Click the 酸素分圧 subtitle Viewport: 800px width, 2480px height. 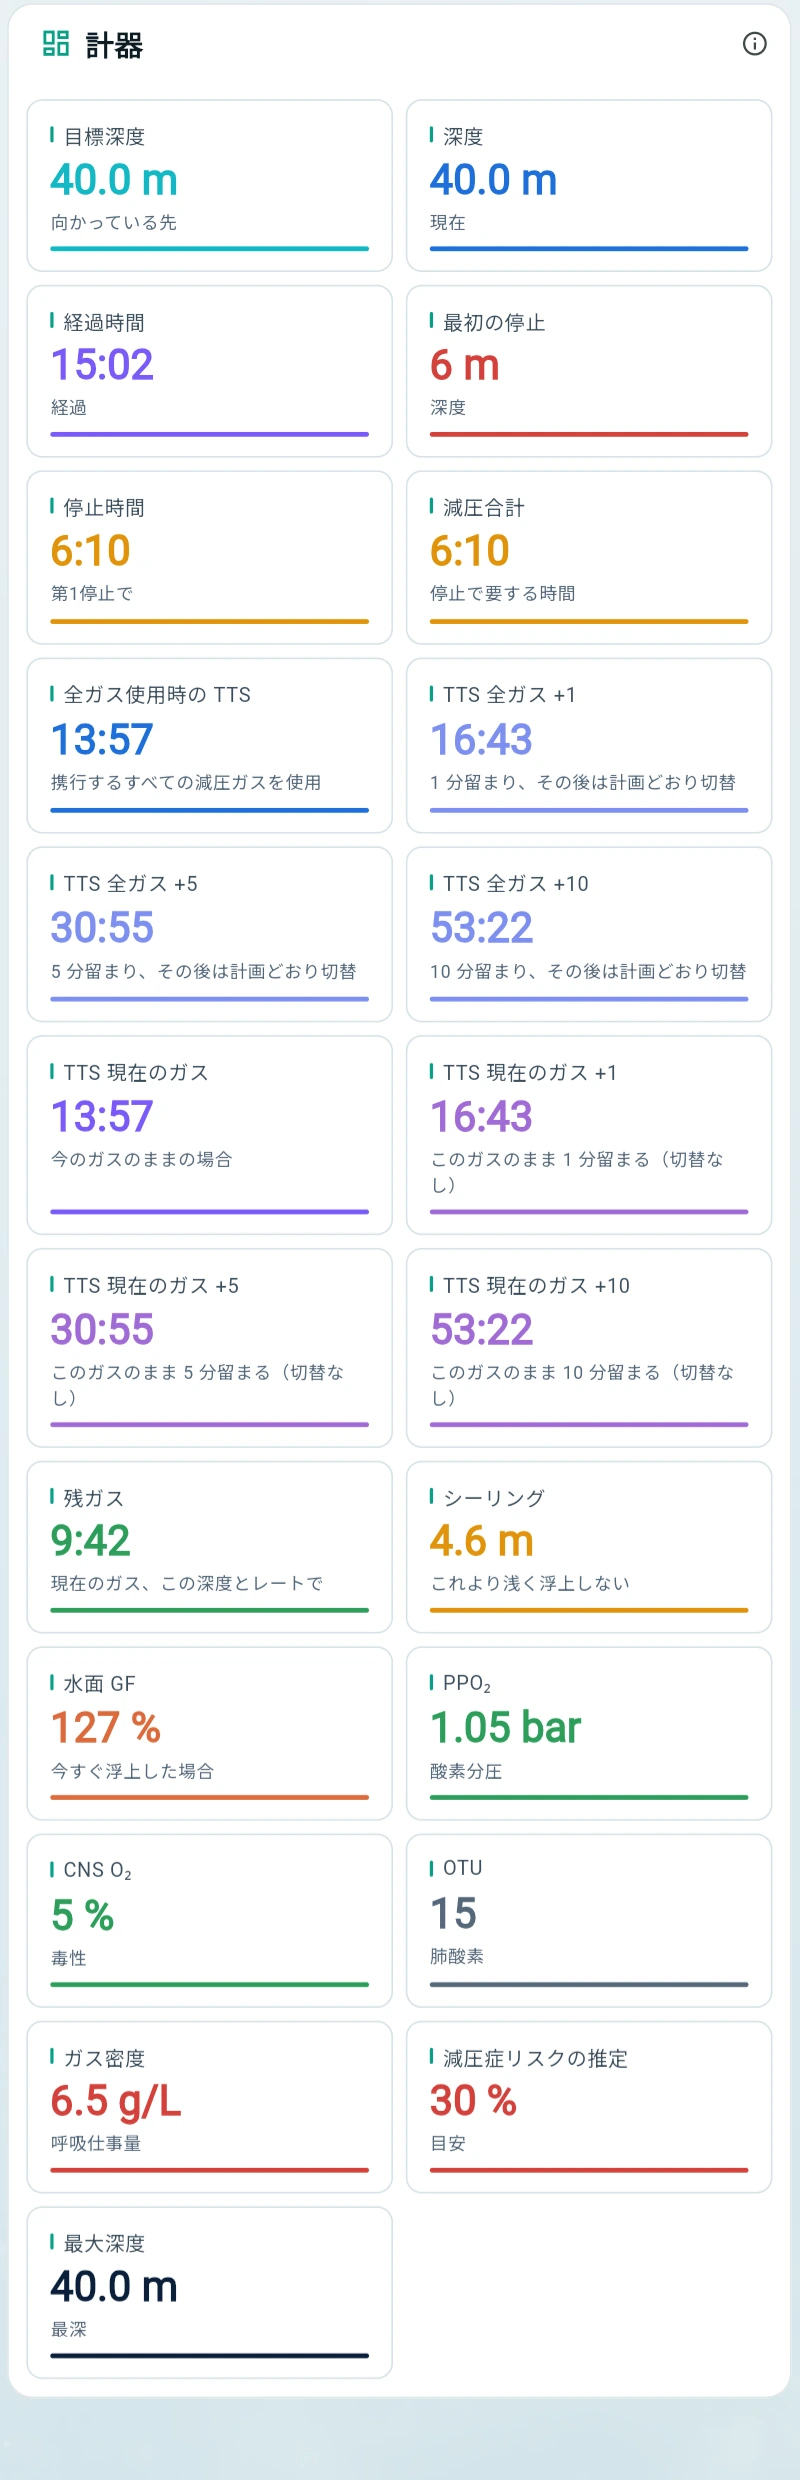click(466, 1772)
